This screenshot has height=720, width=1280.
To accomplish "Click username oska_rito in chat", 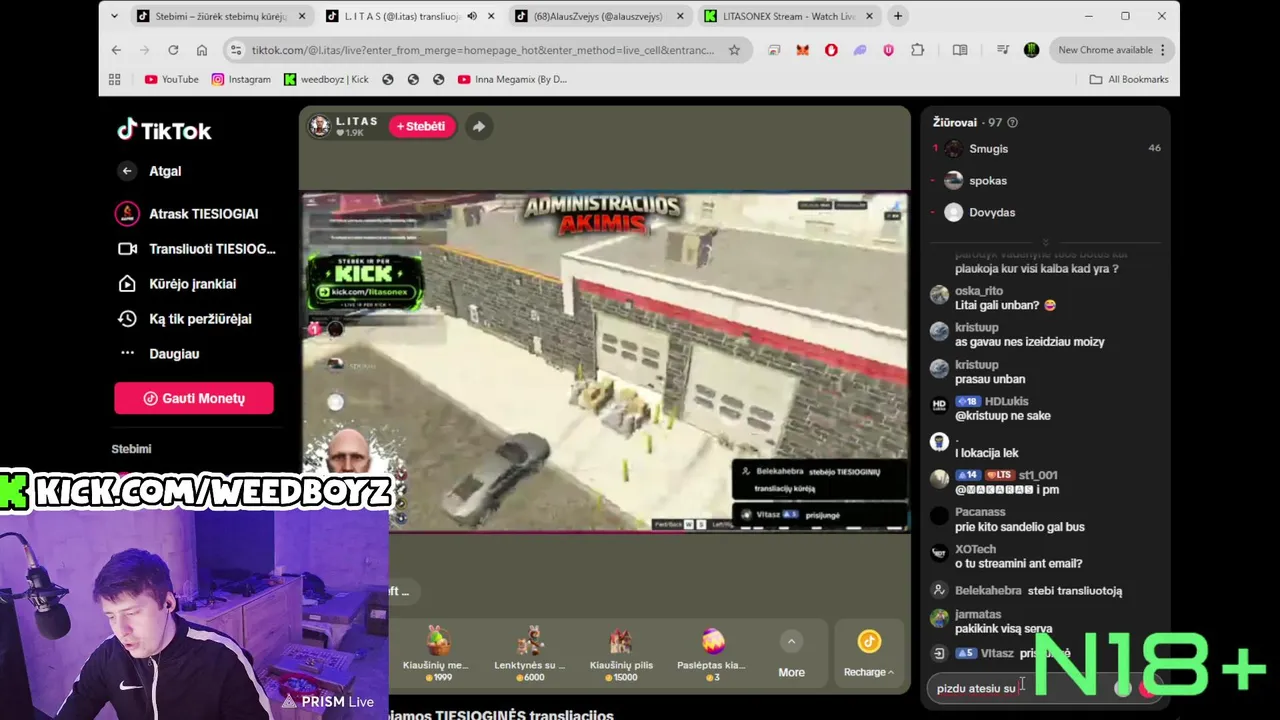I will [978, 291].
